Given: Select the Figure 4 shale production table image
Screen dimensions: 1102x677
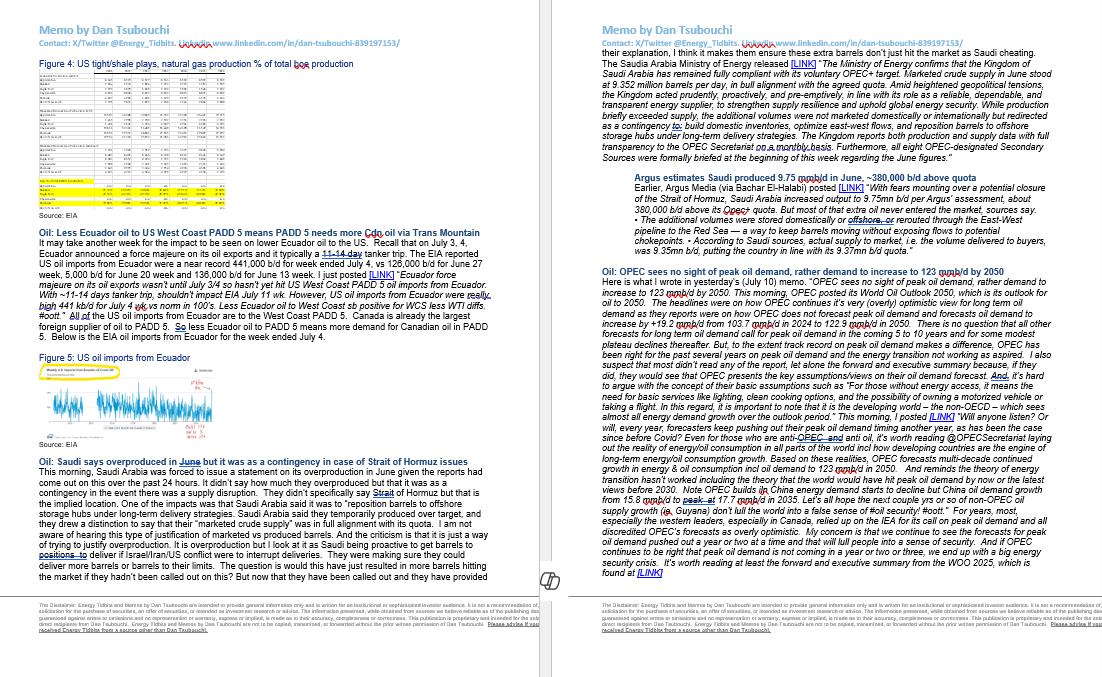Looking at the screenshot, I should coord(132,140).
